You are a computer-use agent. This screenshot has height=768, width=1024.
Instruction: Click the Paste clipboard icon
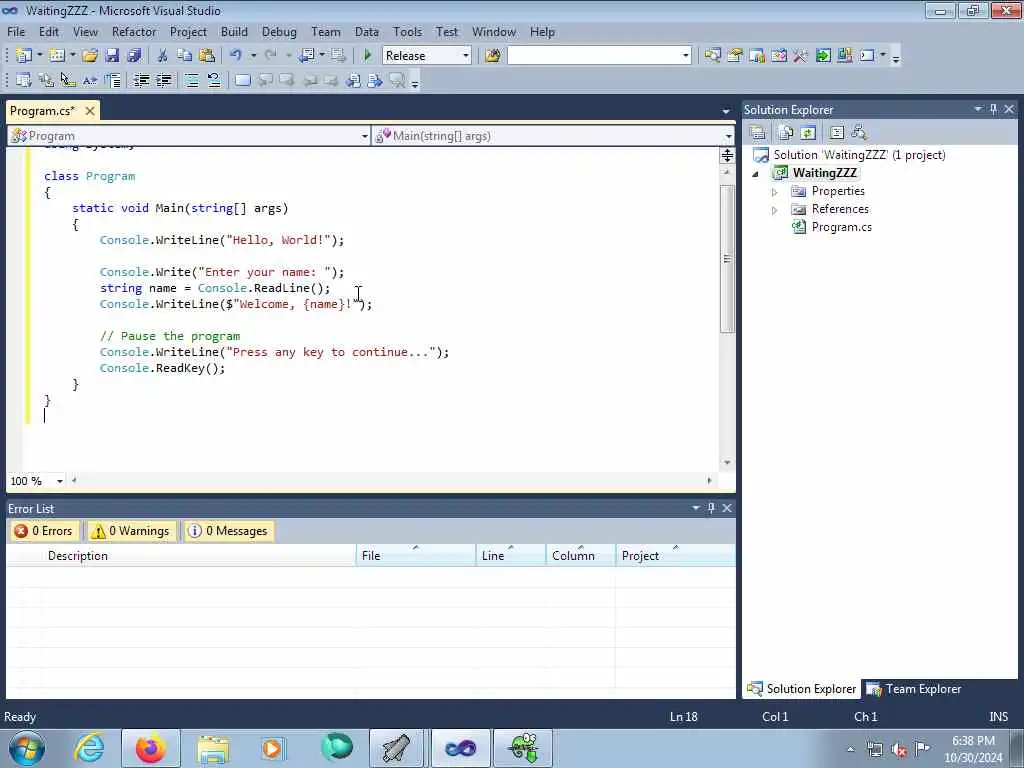(207, 56)
